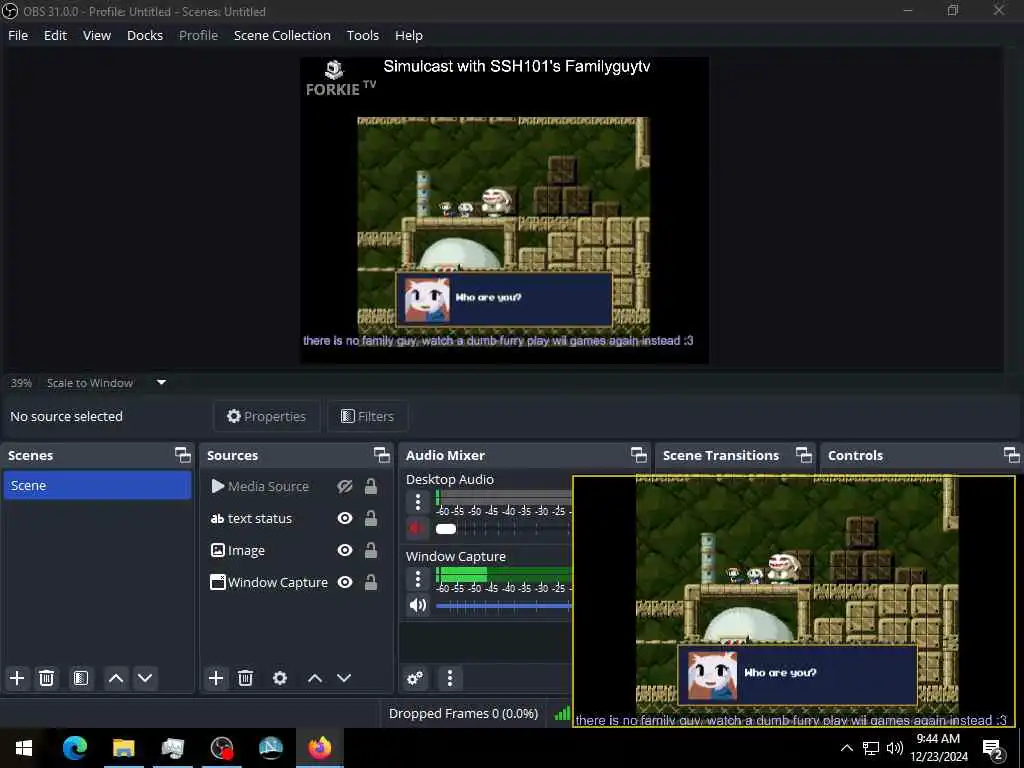Pop out the Audio Mixer dock

click(x=639, y=455)
